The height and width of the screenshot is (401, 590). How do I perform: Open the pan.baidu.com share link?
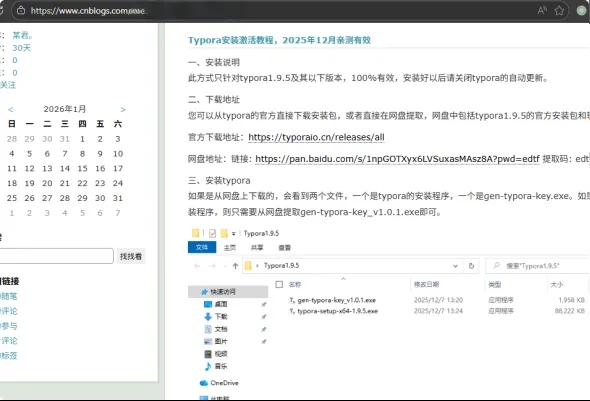tap(397, 159)
